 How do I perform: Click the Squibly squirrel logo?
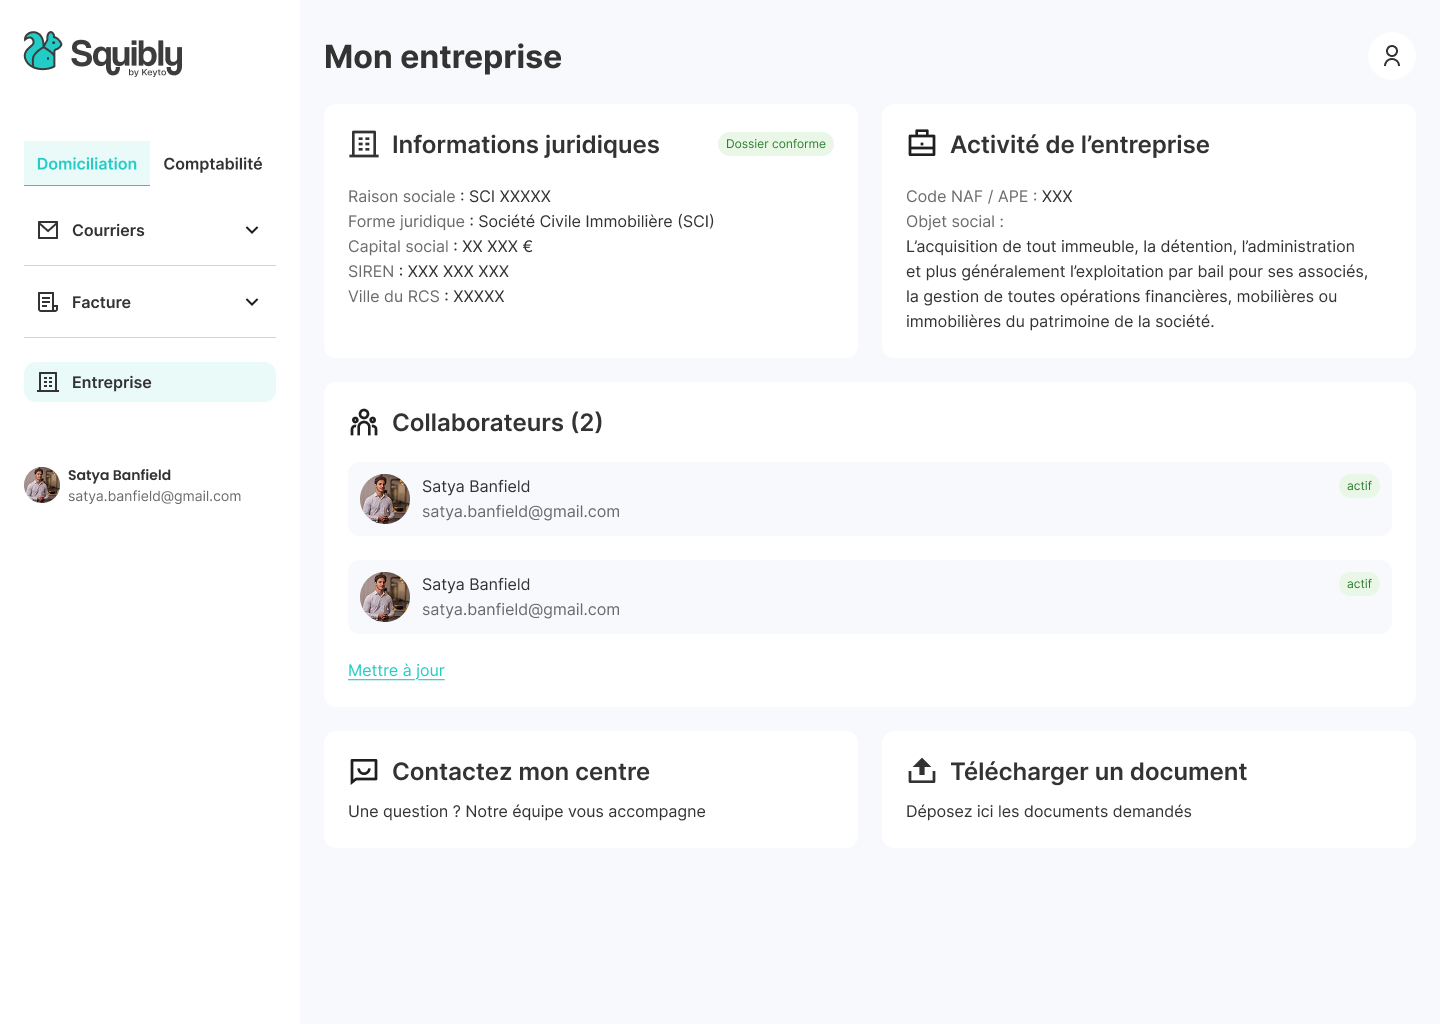43,51
